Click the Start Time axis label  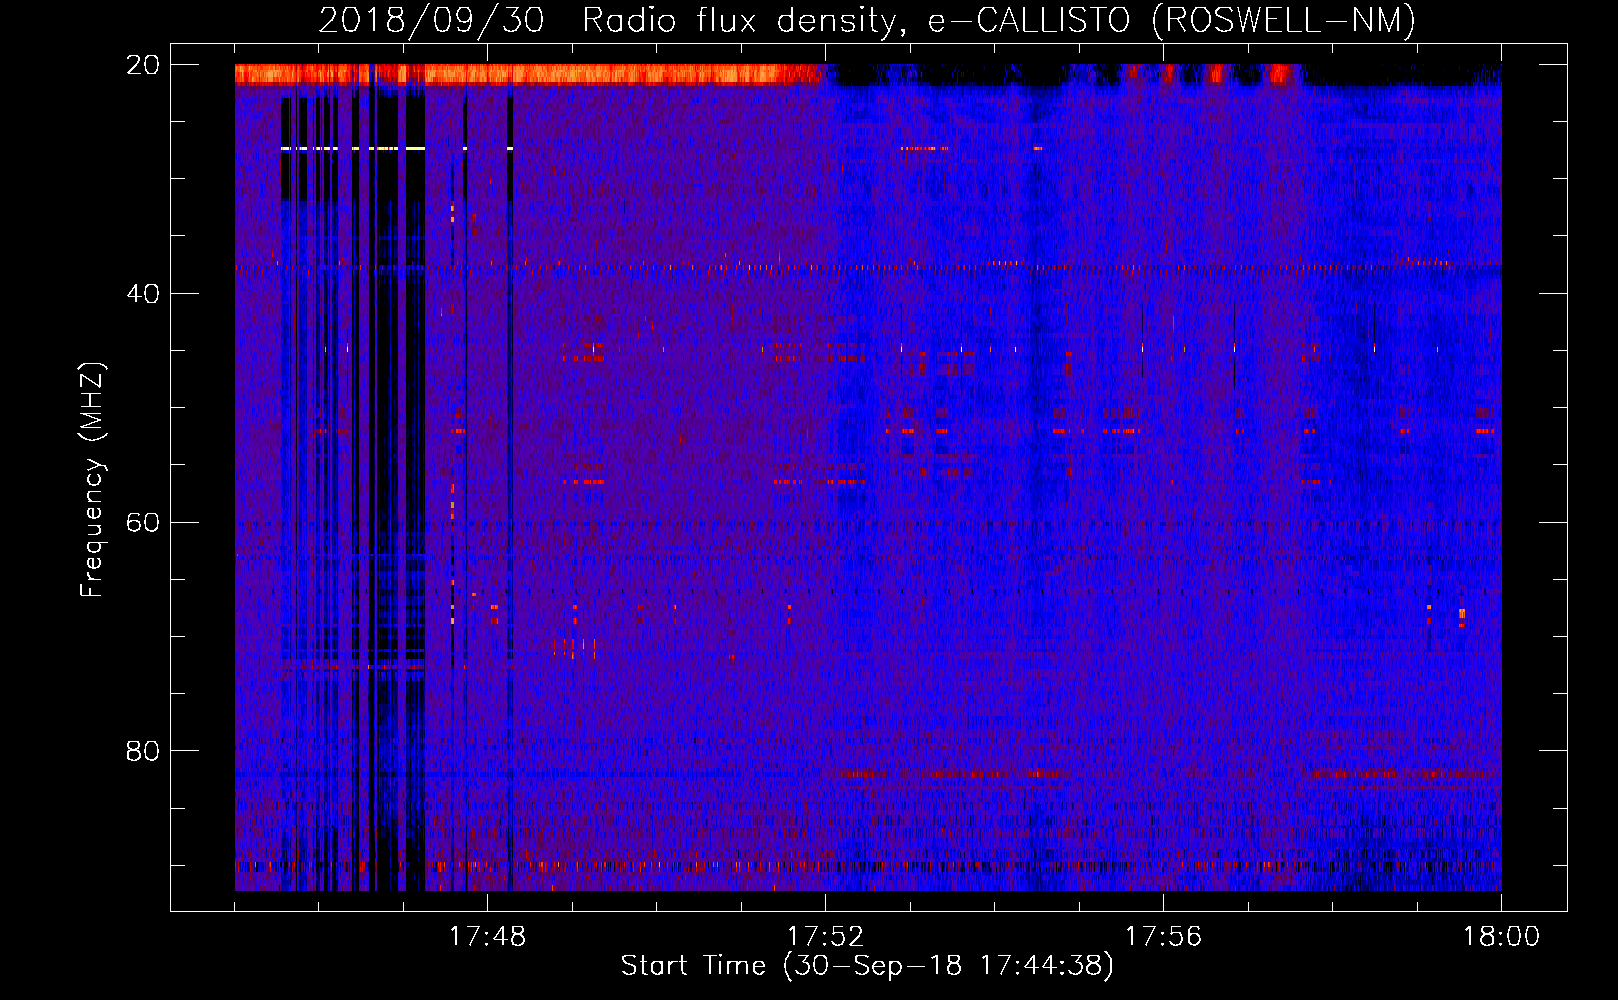point(867,966)
